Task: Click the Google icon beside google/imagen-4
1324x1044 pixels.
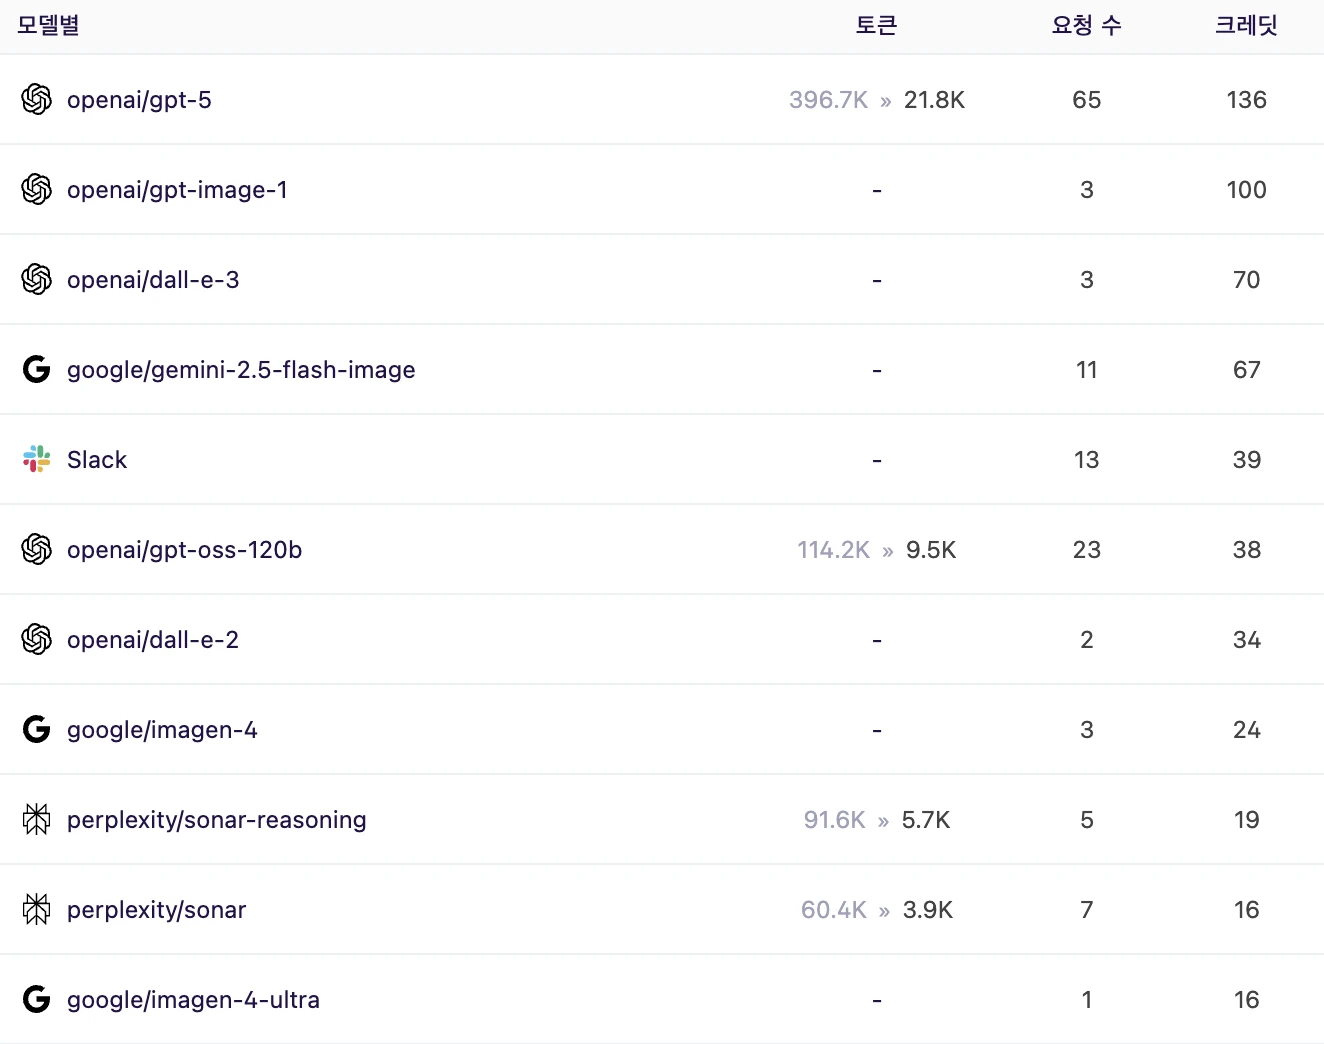Action: coord(37,729)
